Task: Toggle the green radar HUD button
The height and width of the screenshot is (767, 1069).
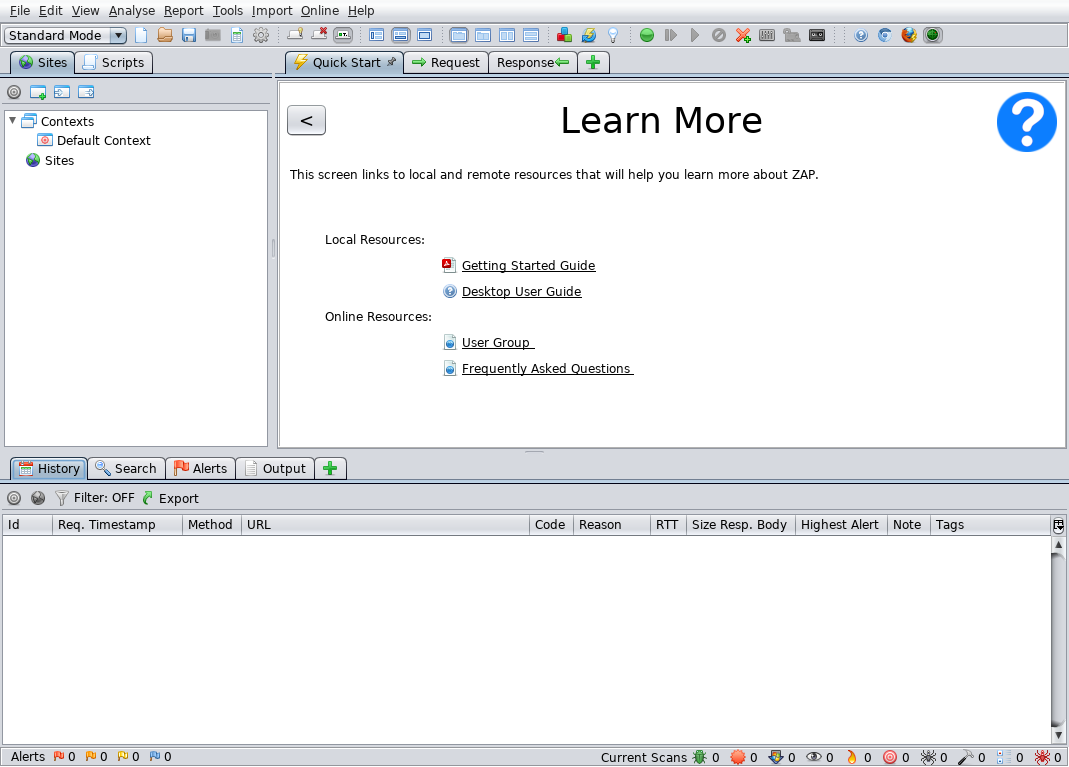Action: pos(933,35)
